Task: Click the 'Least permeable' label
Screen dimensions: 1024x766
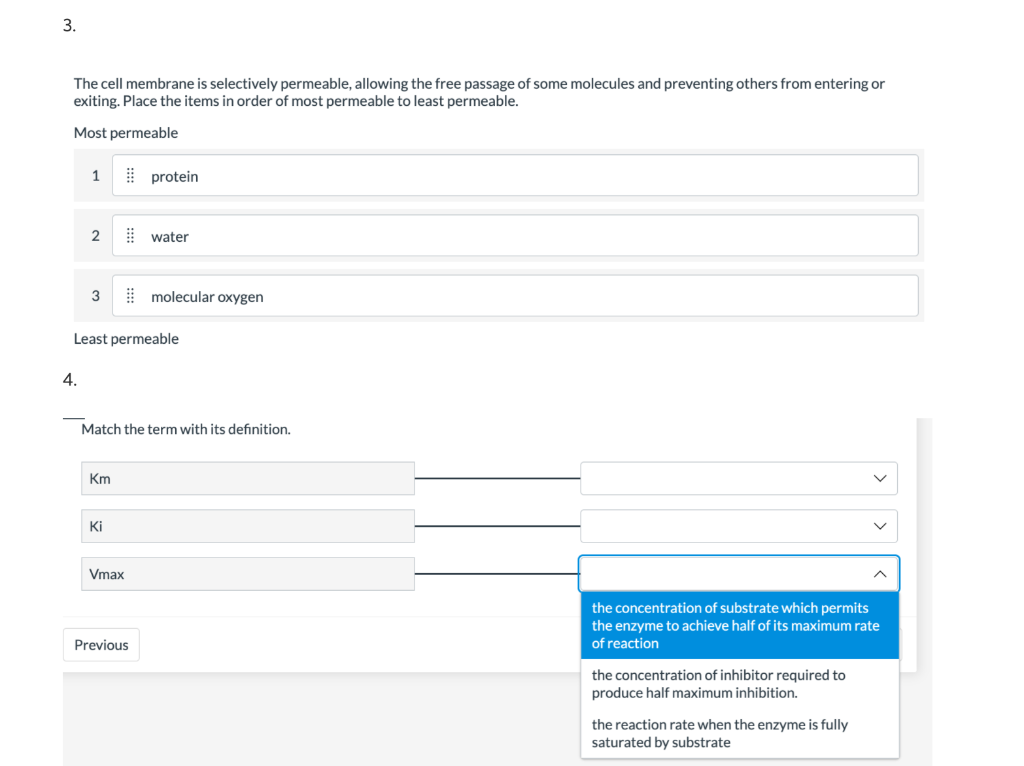Action: click(126, 338)
